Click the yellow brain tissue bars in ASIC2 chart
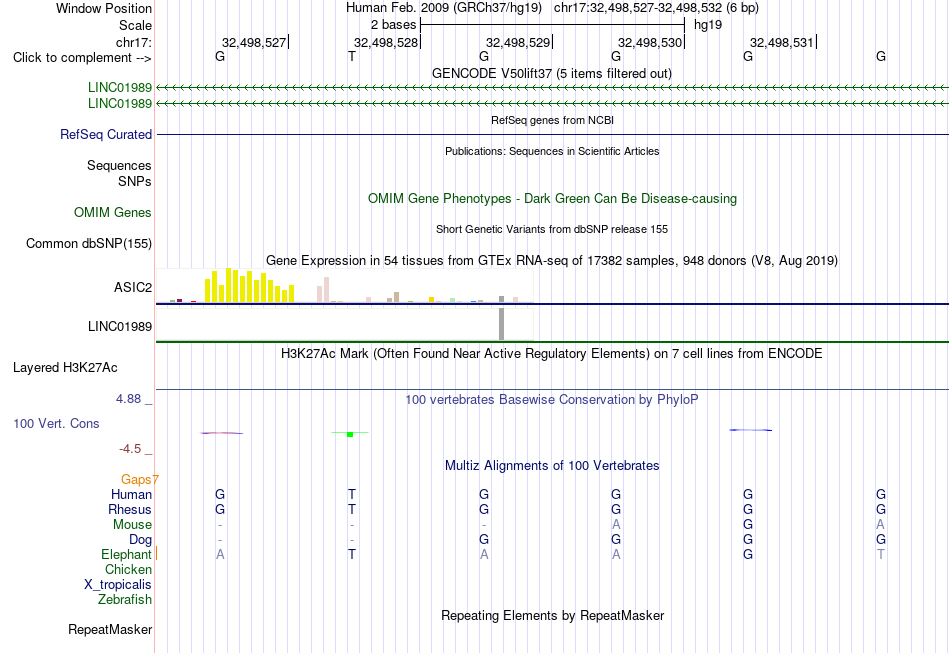Screen dimensions: 950x653 pos(250,285)
